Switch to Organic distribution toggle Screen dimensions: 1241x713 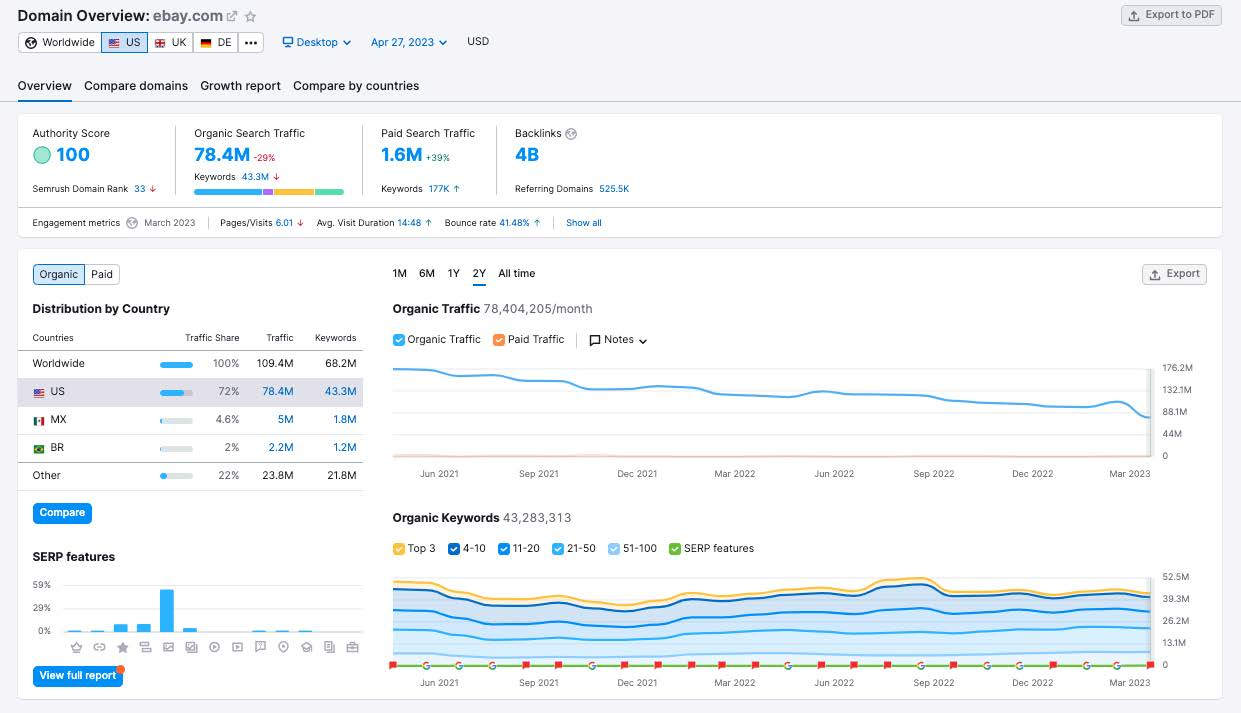[59, 274]
